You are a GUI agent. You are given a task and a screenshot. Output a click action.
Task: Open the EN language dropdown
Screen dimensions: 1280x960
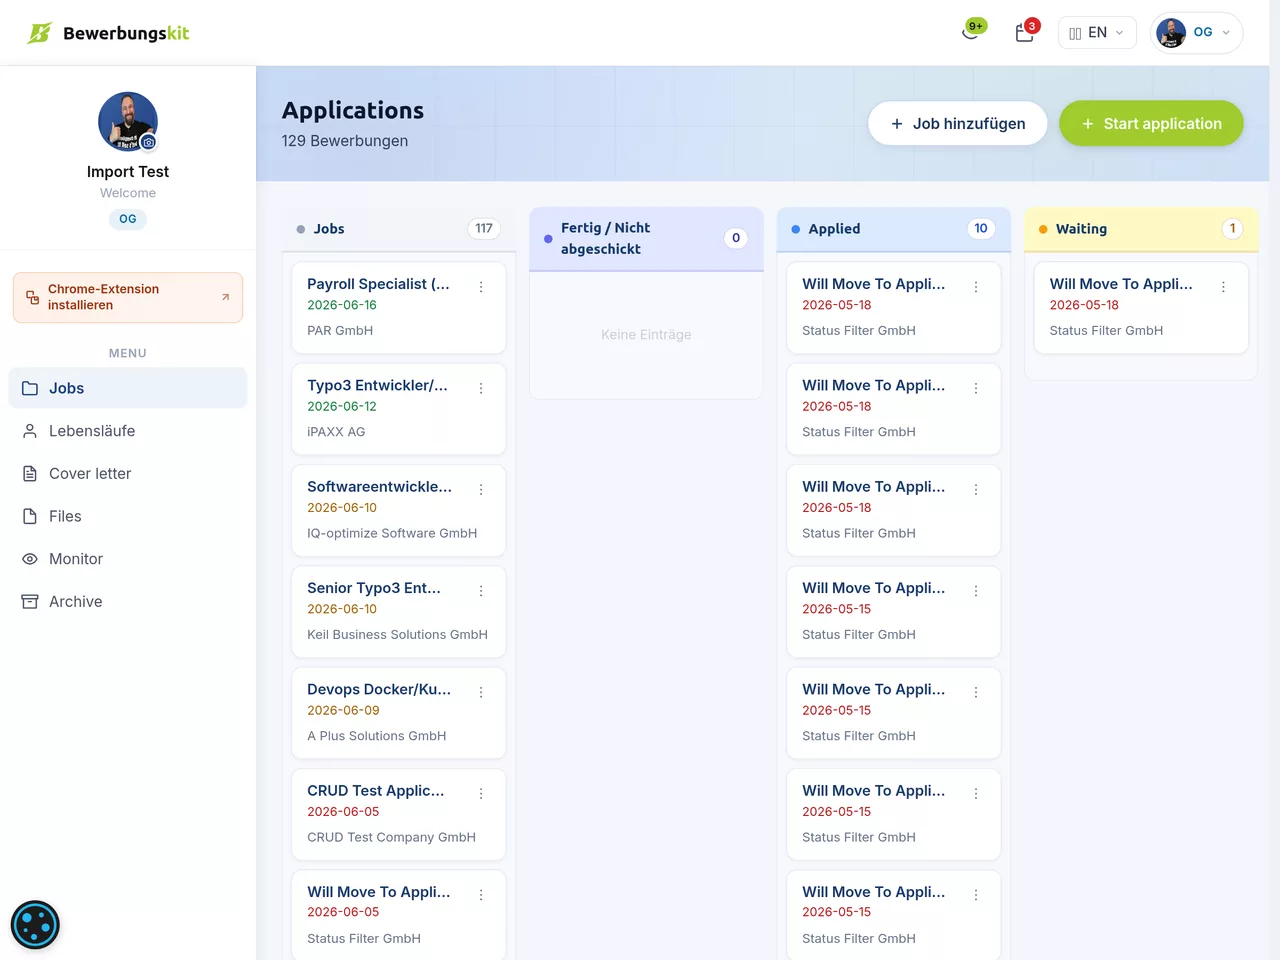1097,33
